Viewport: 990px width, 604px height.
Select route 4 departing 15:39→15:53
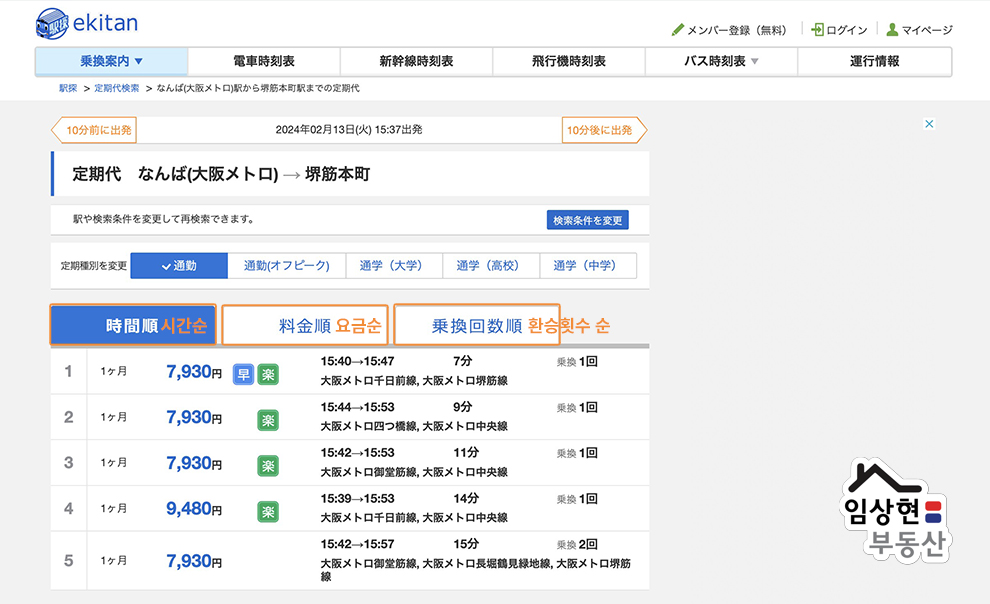point(350,509)
